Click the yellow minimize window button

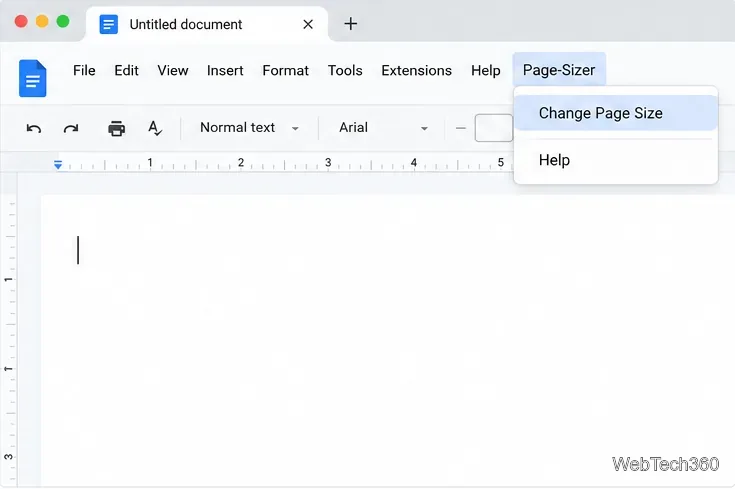click(x=42, y=21)
